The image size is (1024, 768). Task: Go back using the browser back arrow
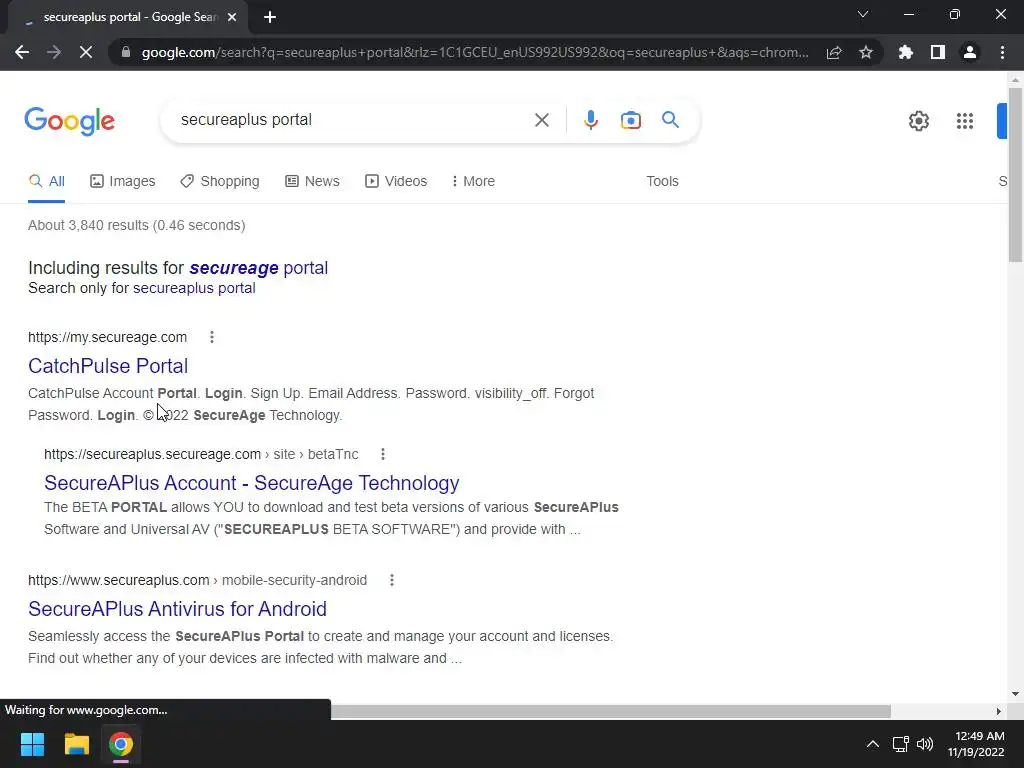pos(22,52)
